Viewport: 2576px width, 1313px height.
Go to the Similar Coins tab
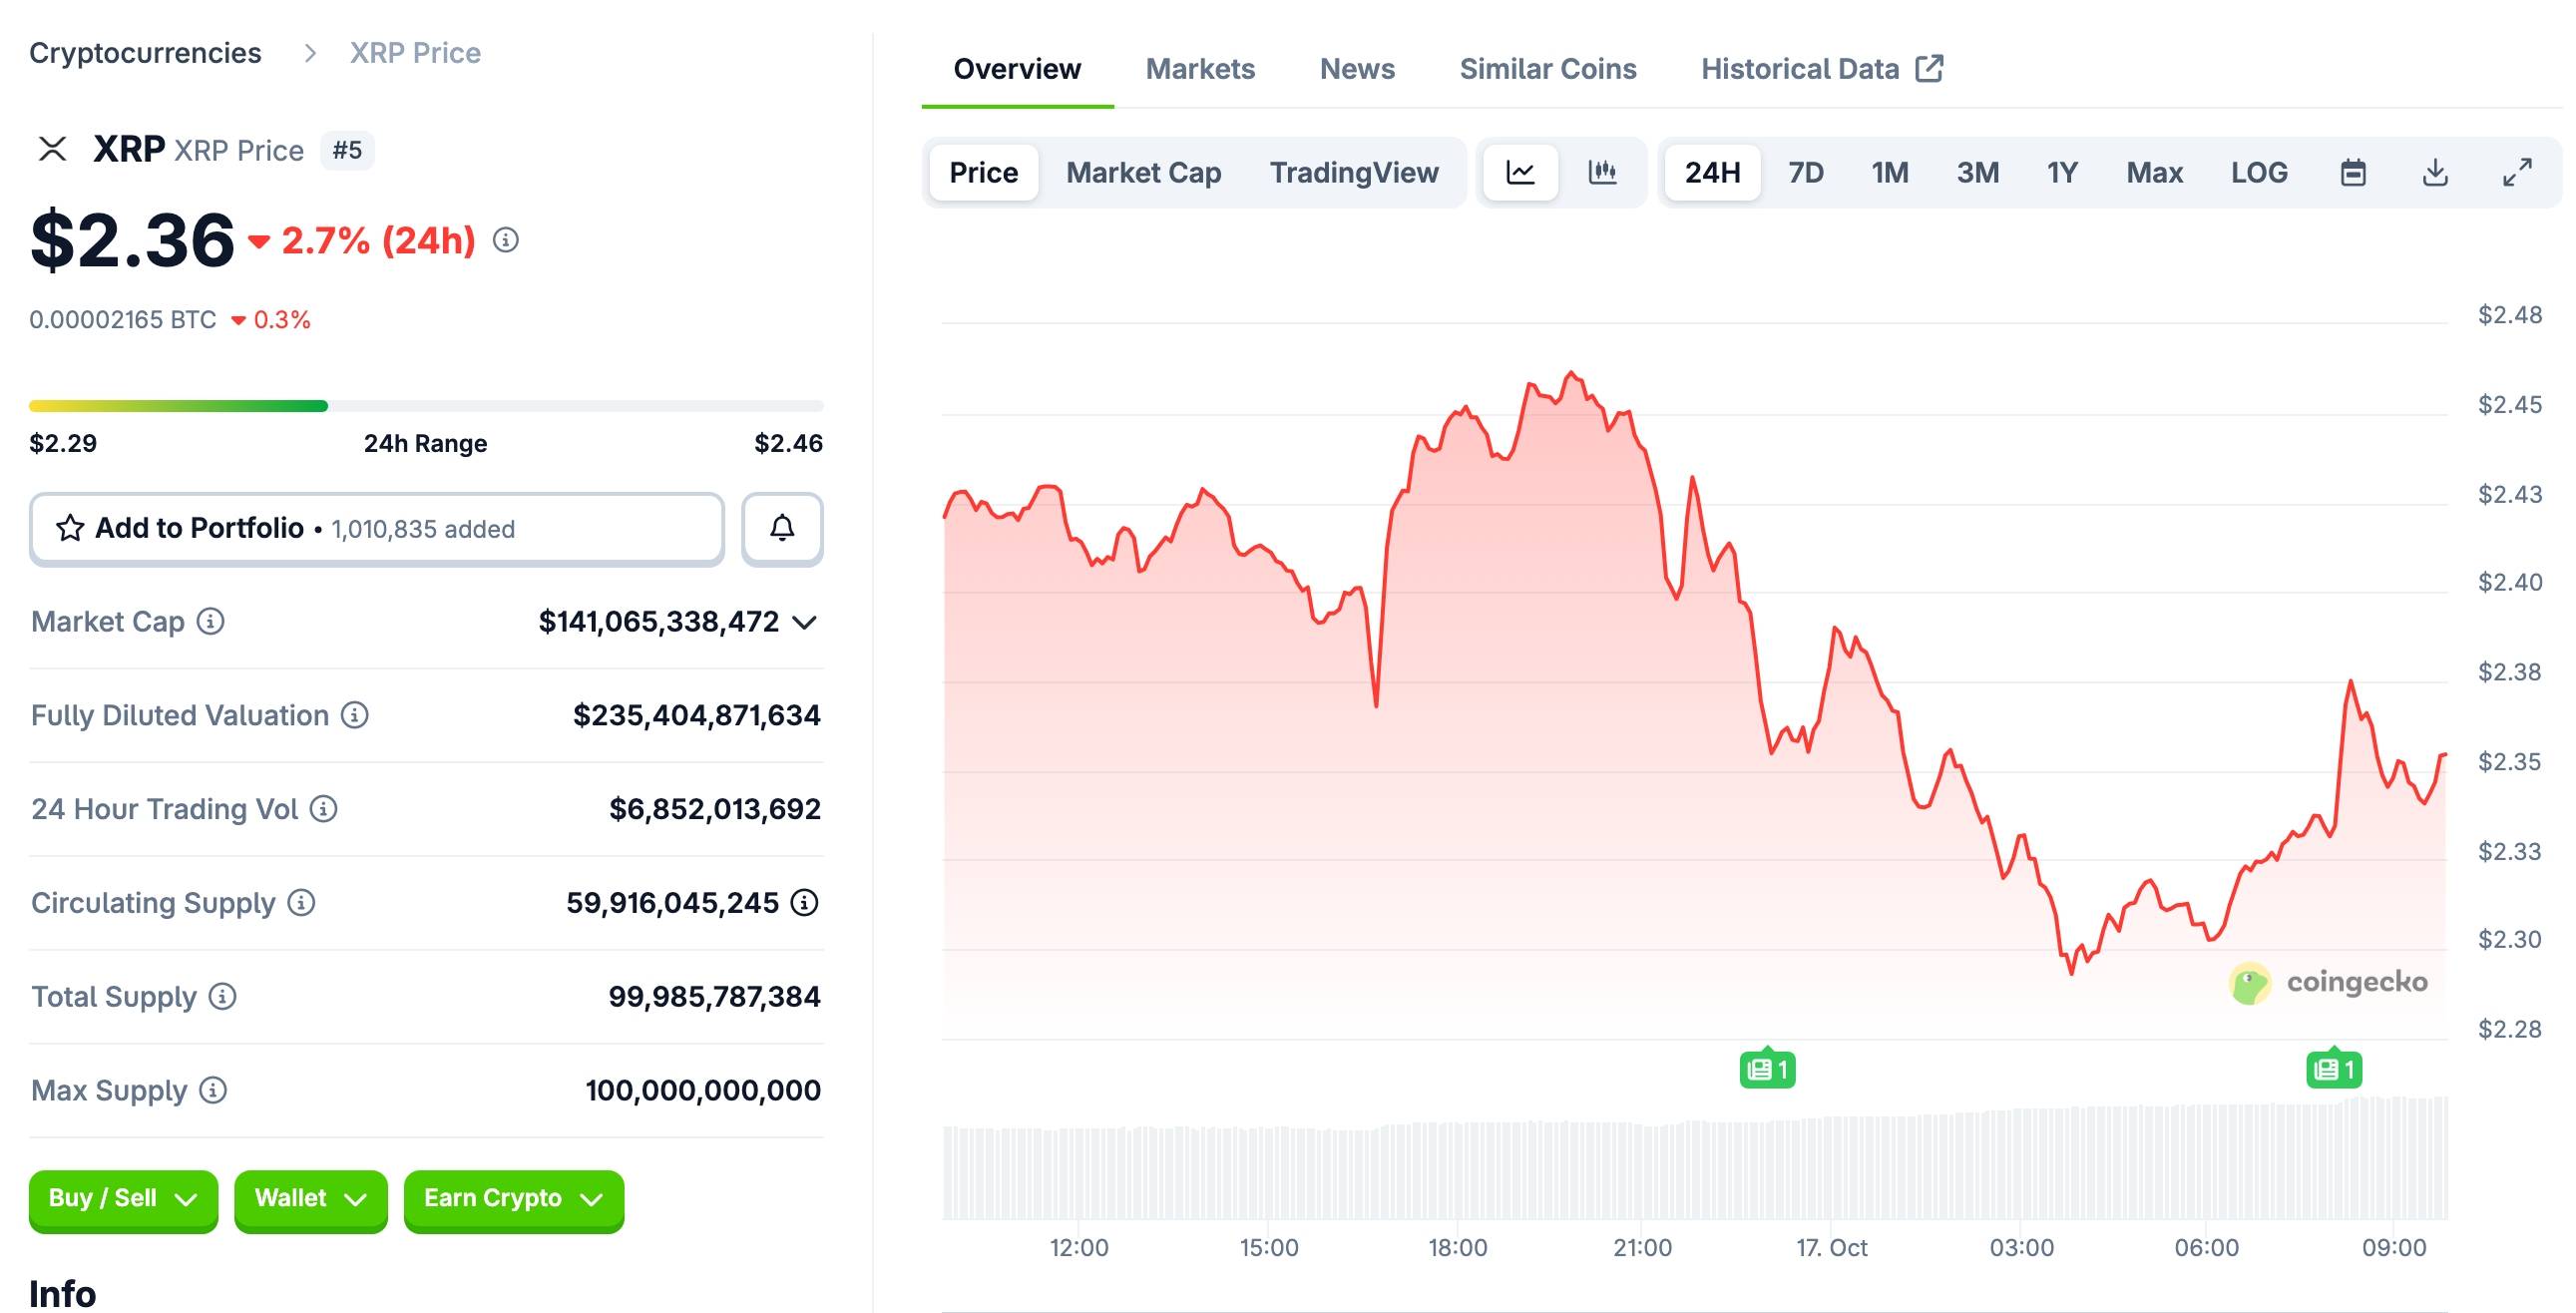pos(1547,69)
